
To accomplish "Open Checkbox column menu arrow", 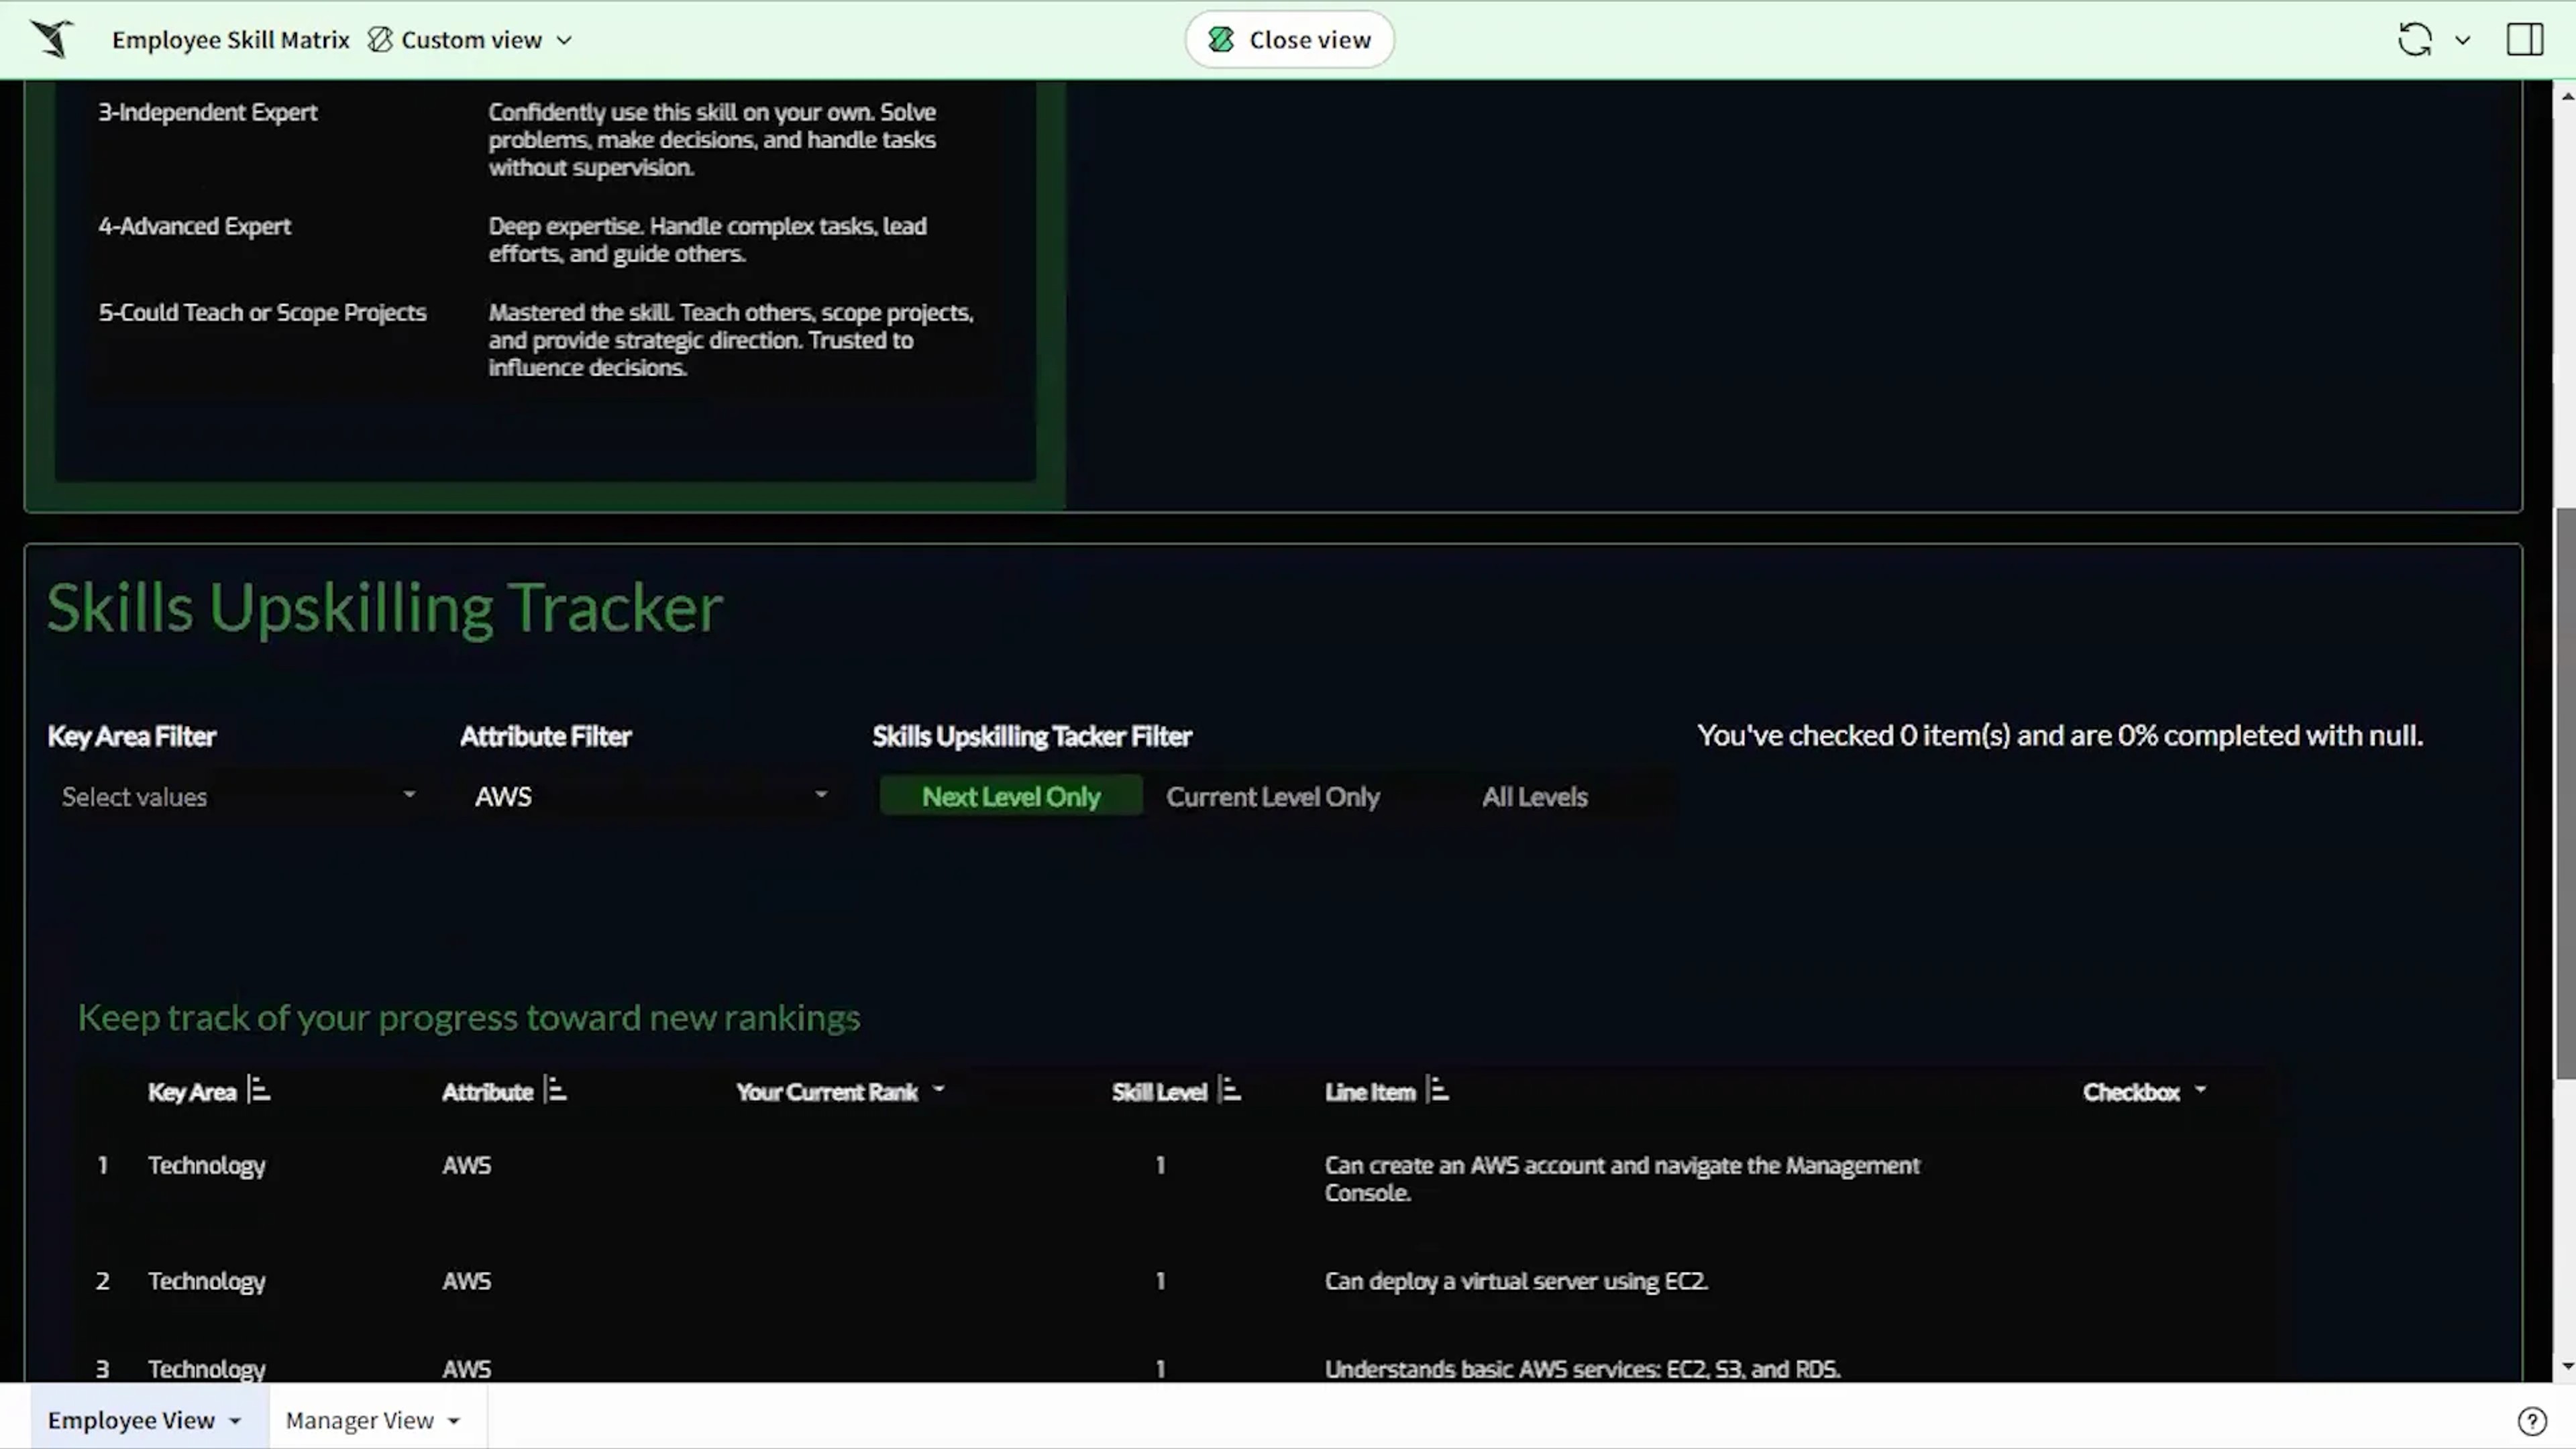I will (2200, 1090).
